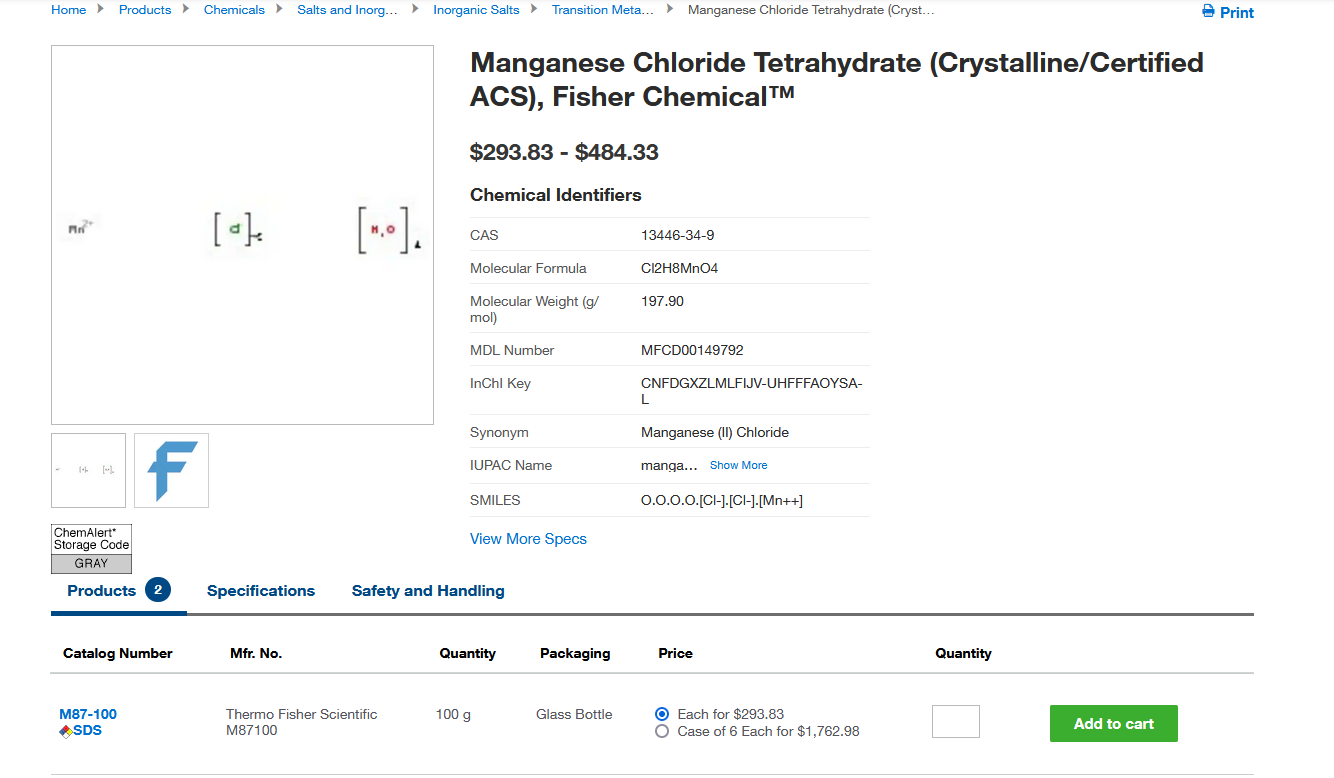This screenshot has height=778, width=1334.
Task: Switch to Safety and Handling tab
Action: click(x=428, y=591)
